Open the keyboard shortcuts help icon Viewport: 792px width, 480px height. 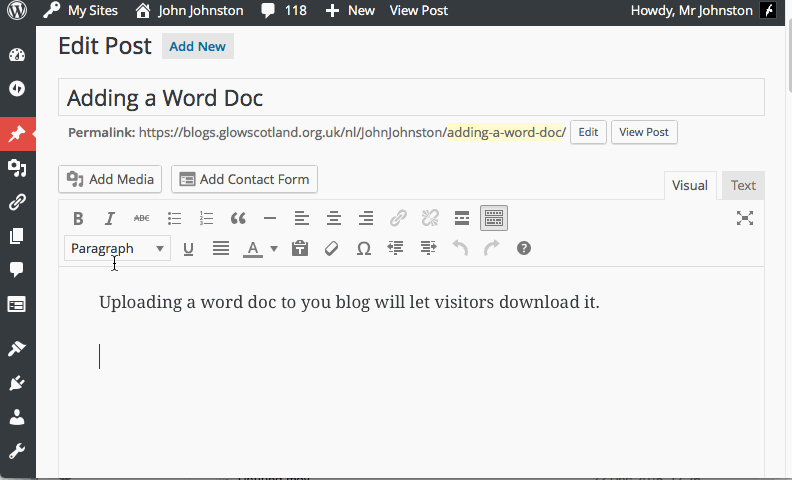coord(524,248)
